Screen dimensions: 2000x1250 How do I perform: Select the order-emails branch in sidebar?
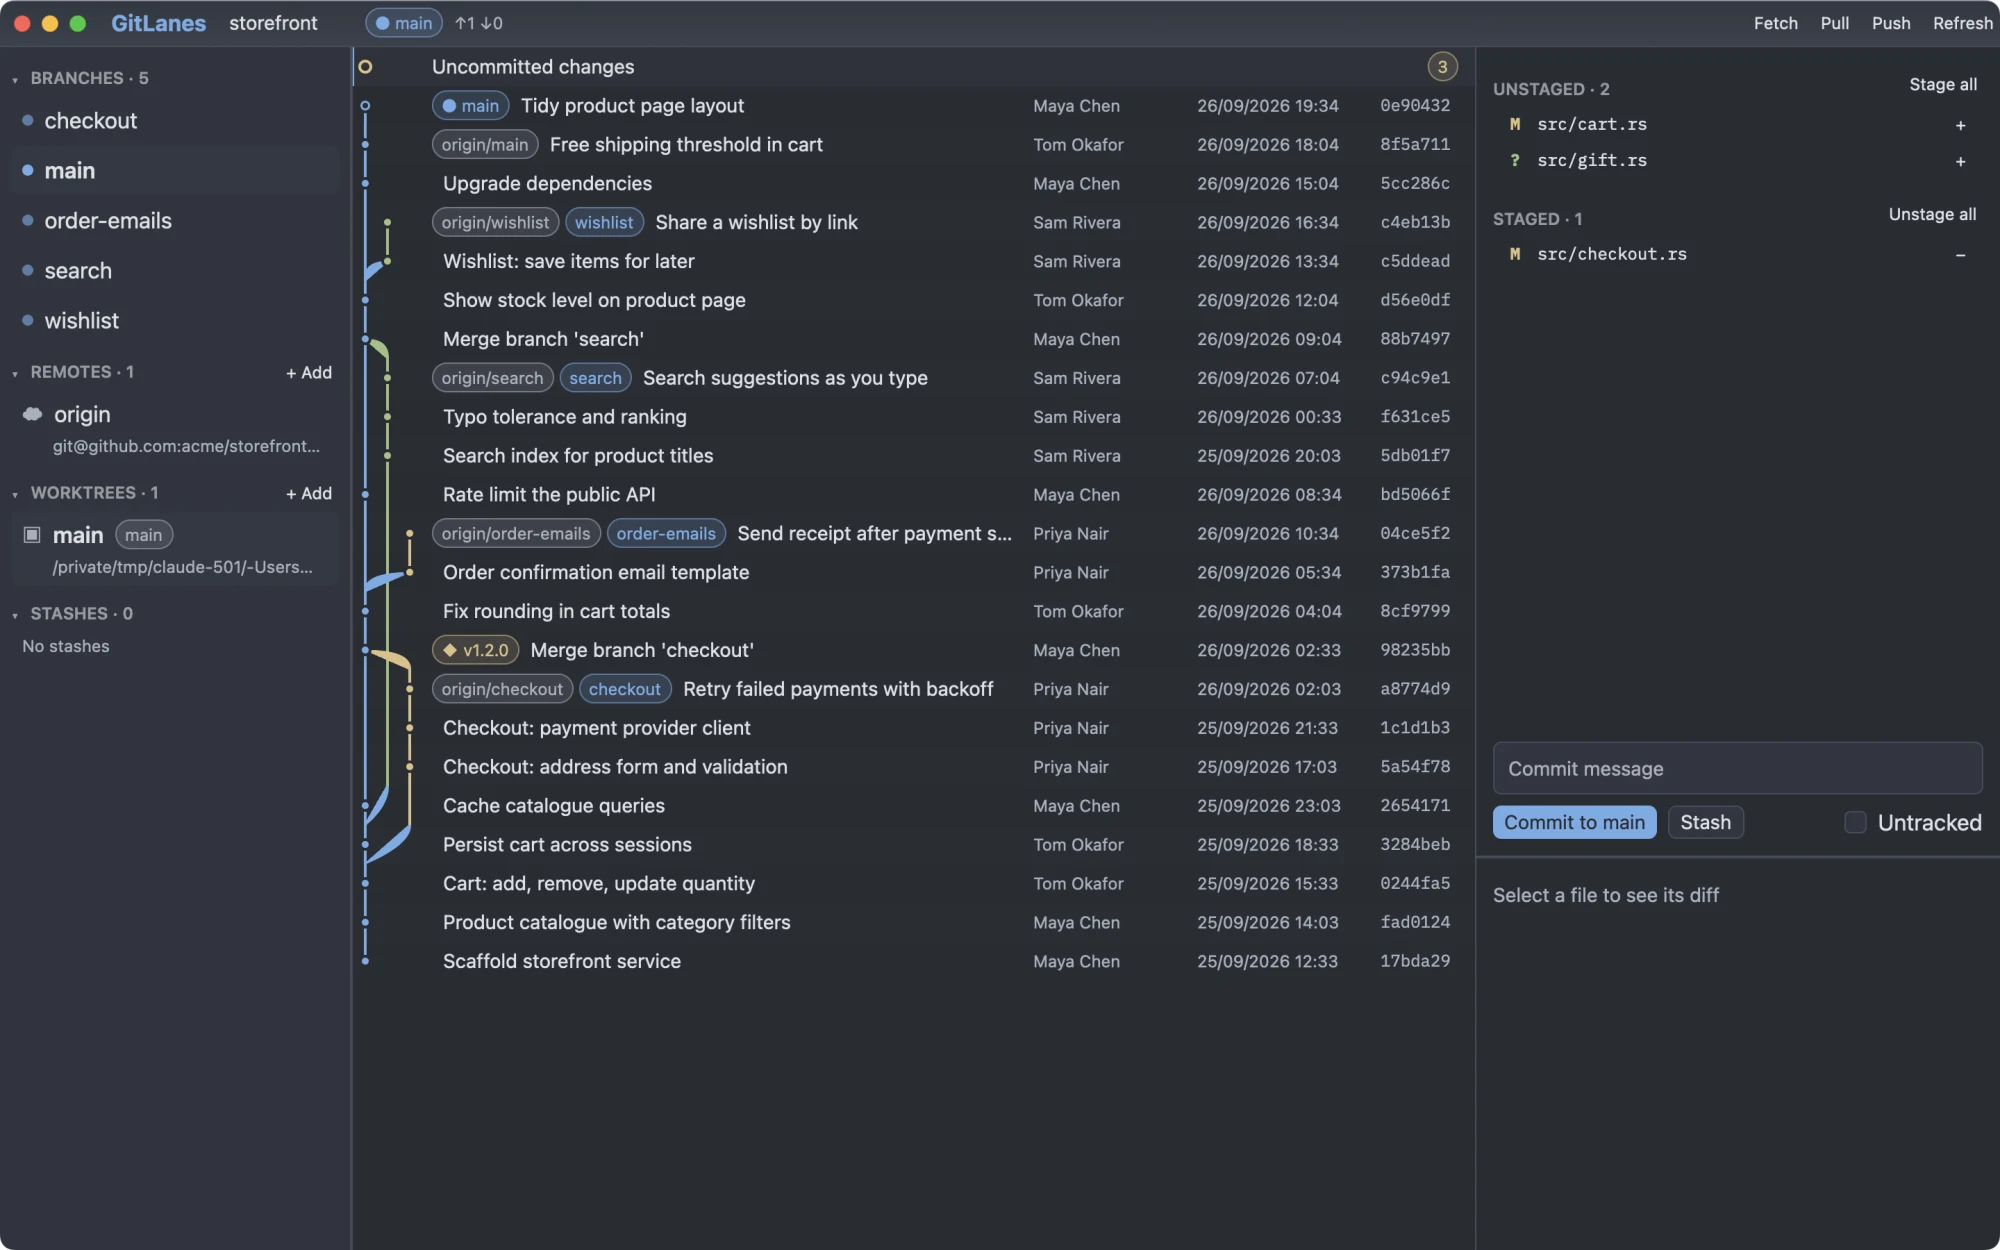(175, 221)
